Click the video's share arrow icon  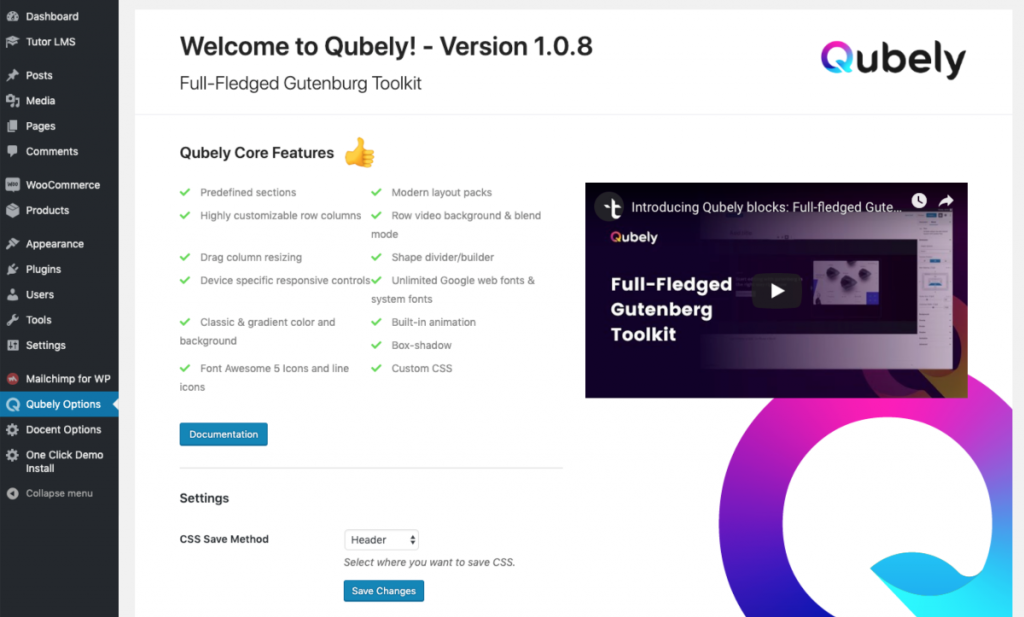[x=946, y=200]
